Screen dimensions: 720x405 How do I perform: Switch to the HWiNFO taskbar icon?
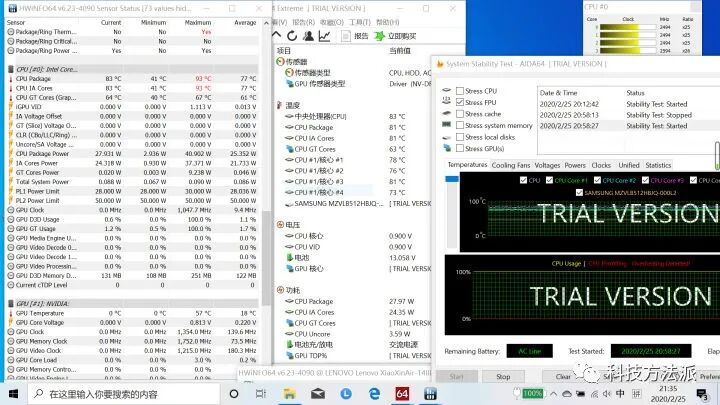click(x=430, y=394)
